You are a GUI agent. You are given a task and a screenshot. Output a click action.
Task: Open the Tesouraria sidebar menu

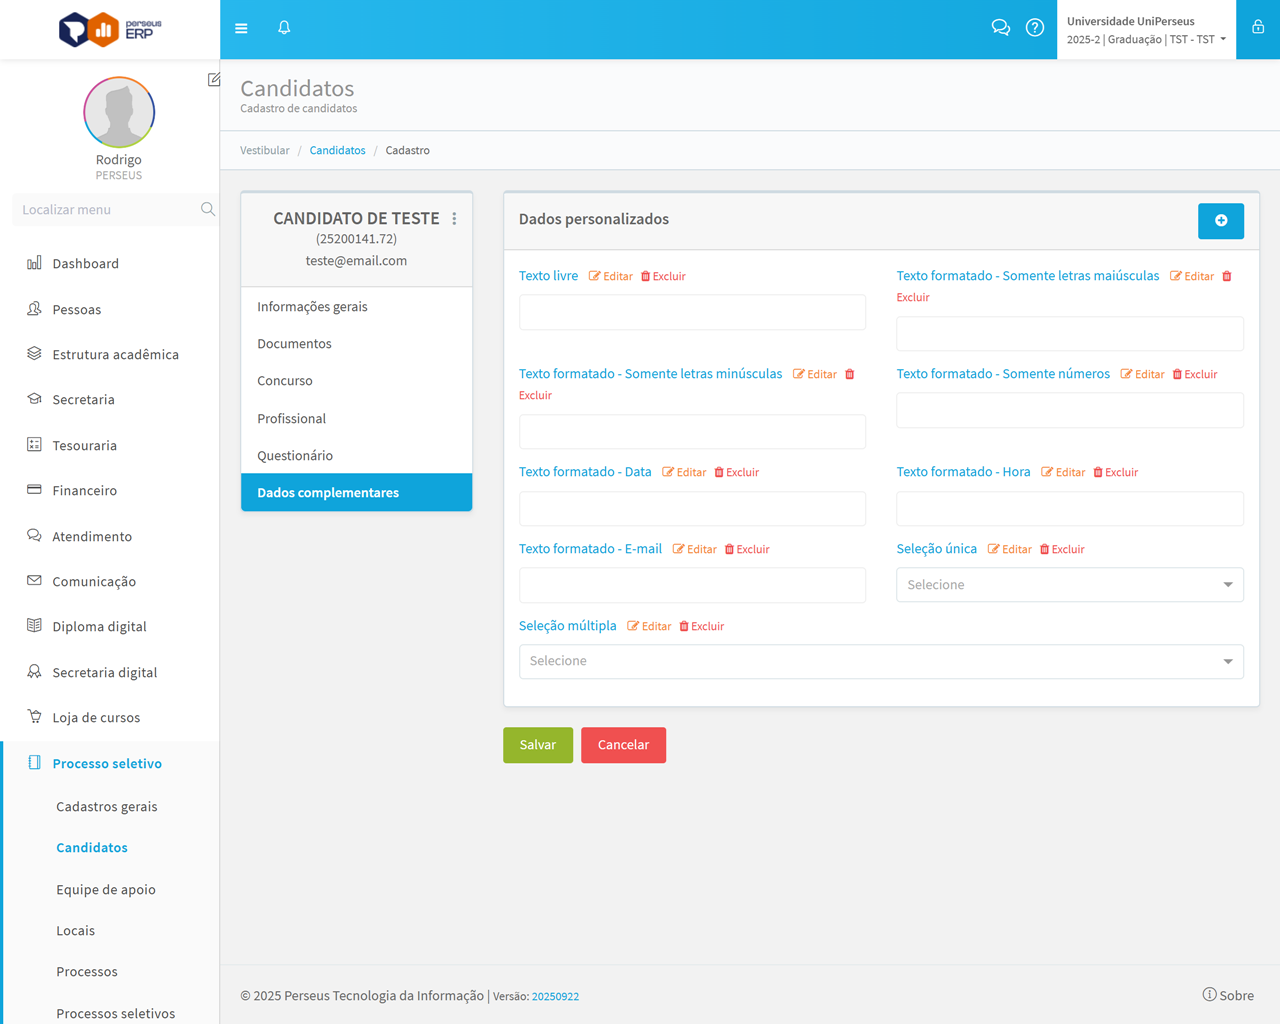[x=85, y=445]
